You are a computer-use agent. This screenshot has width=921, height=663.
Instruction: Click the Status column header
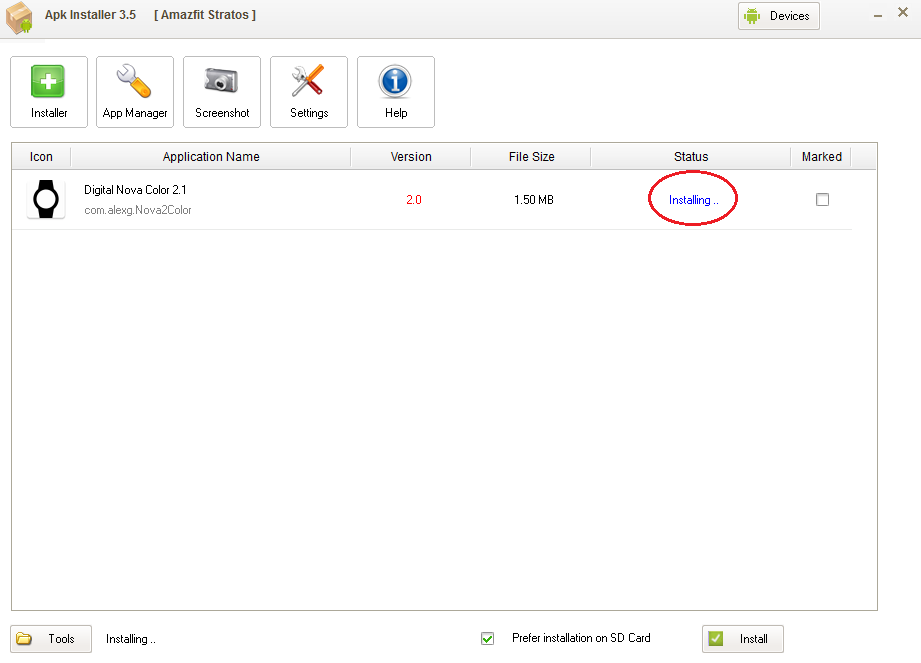691,157
